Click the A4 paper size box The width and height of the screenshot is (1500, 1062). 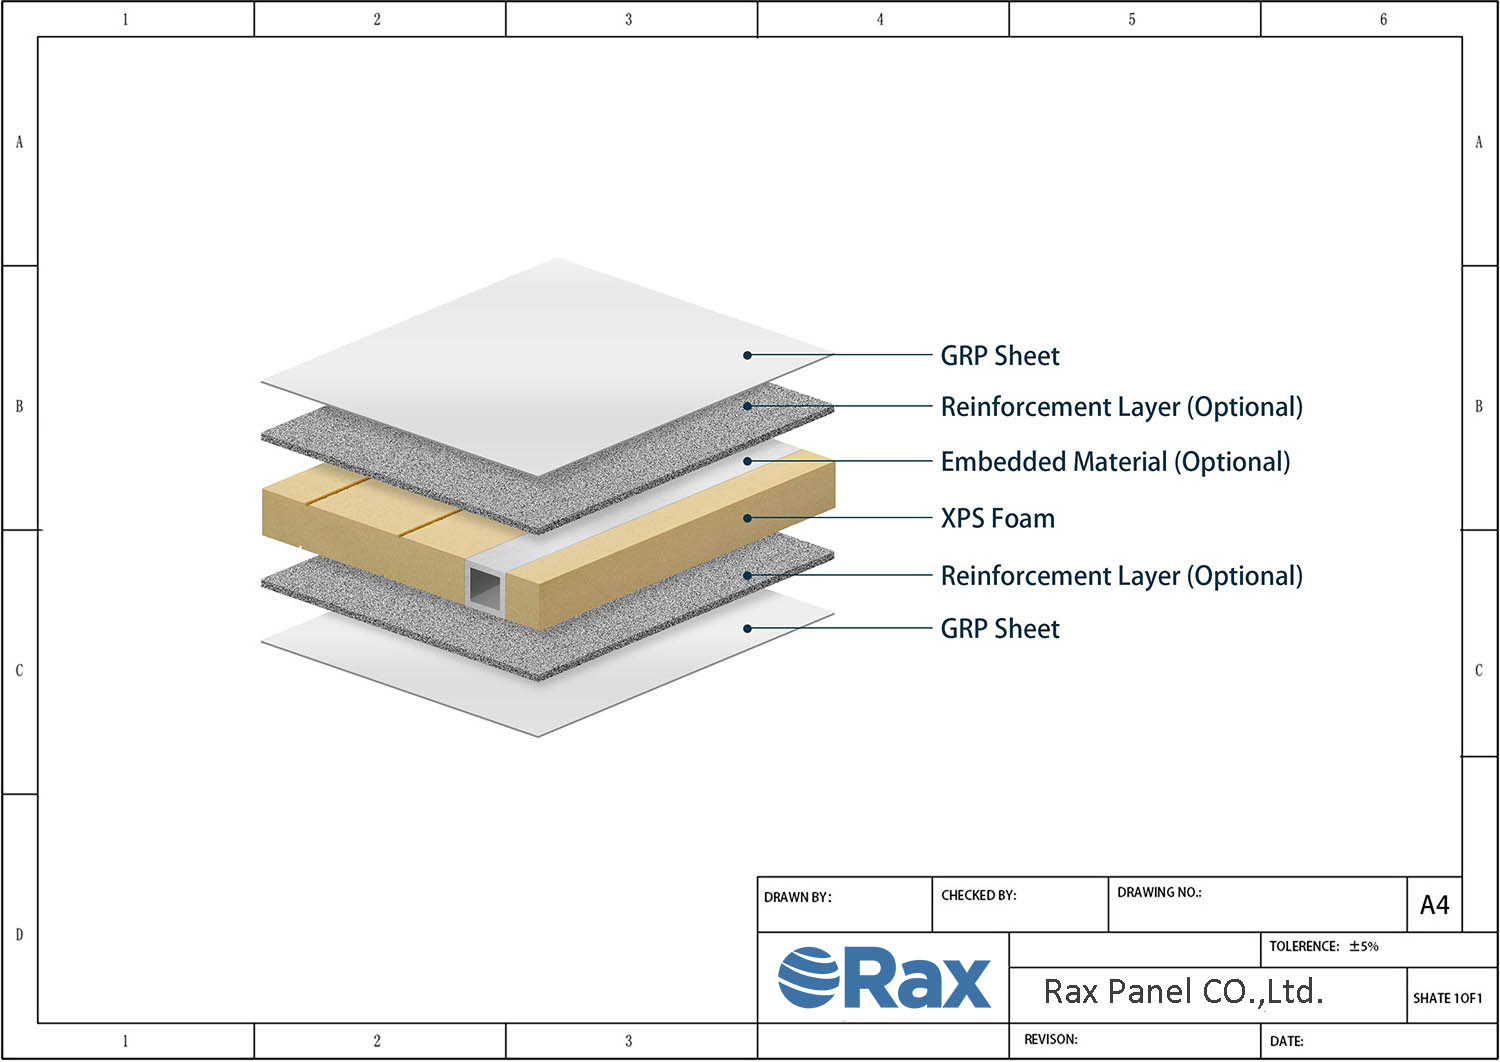click(x=1434, y=905)
